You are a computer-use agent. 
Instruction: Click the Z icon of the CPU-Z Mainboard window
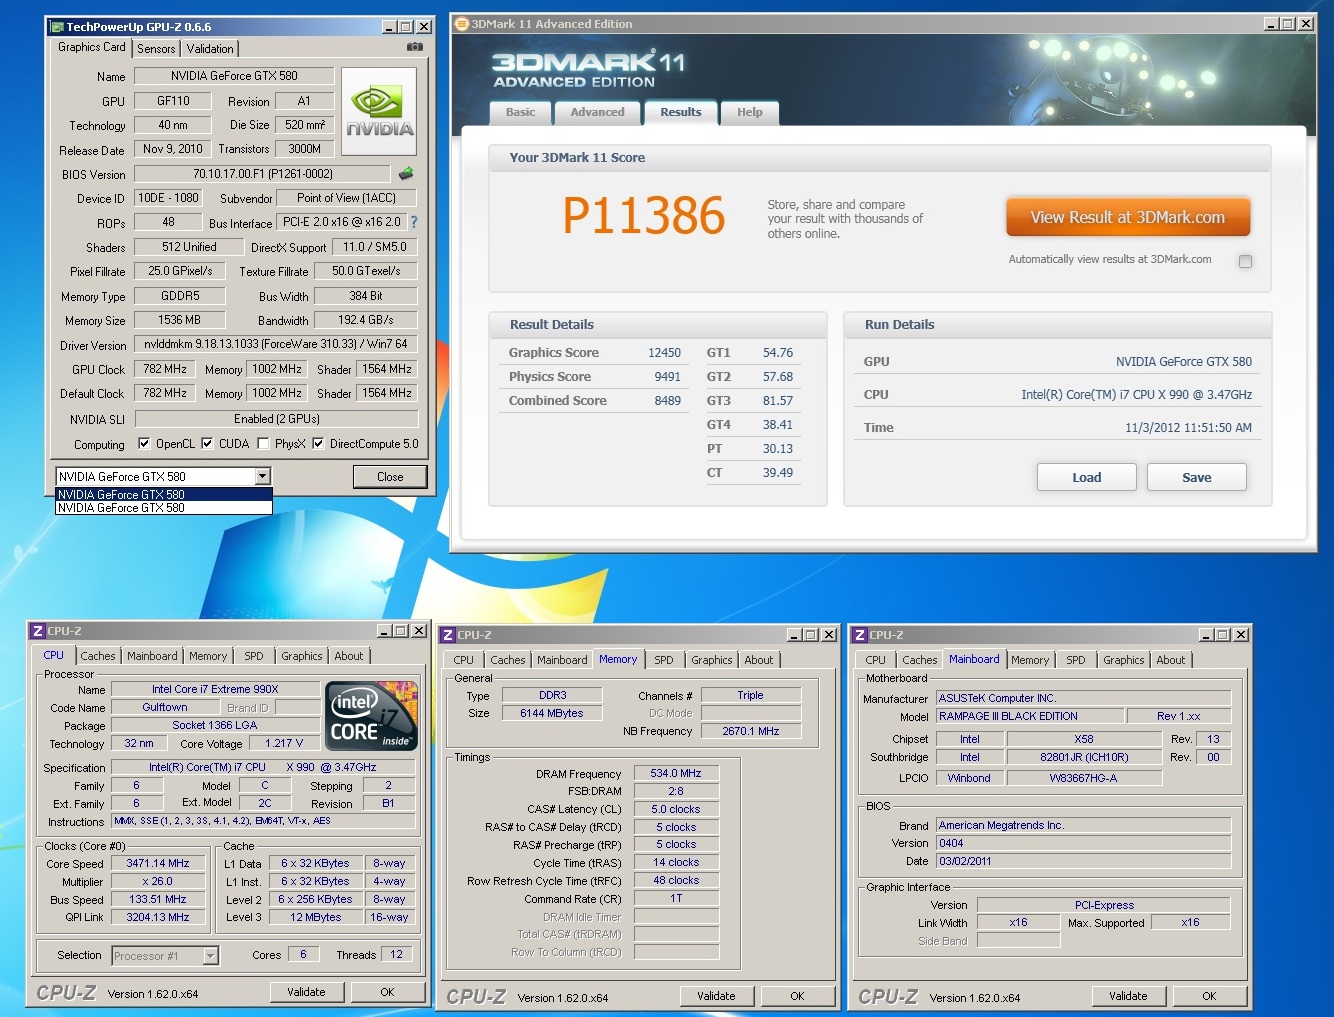click(859, 635)
